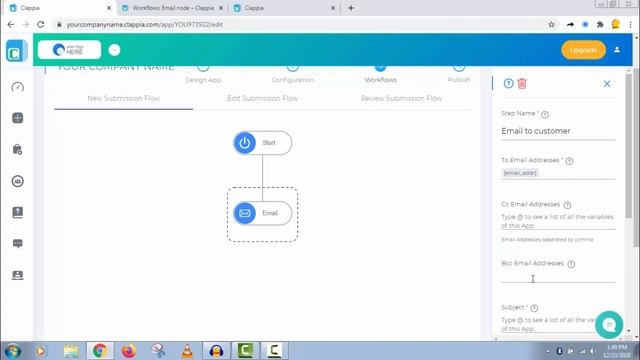Screen dimensions: 640x360
Task: Click the orange Upgrade button
Action: (x=583, y=50)
